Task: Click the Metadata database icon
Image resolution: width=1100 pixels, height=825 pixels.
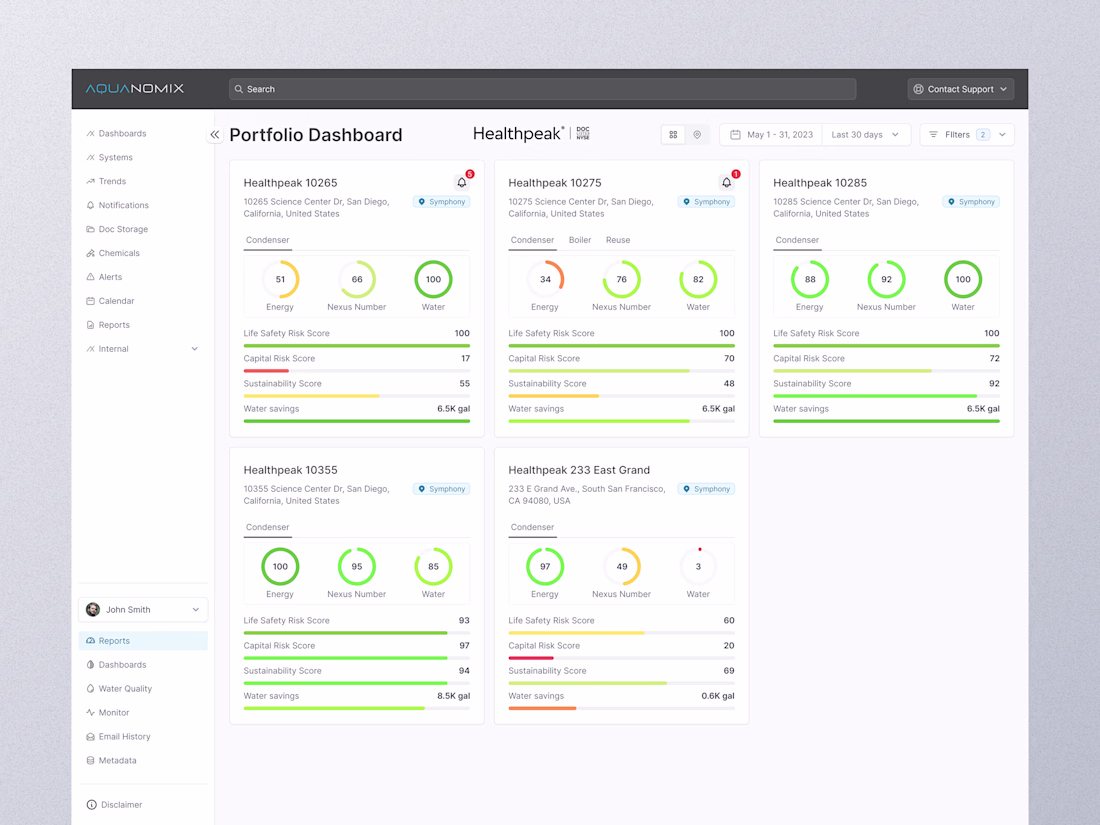Action: pyautogui.click(x=90, y=760)
